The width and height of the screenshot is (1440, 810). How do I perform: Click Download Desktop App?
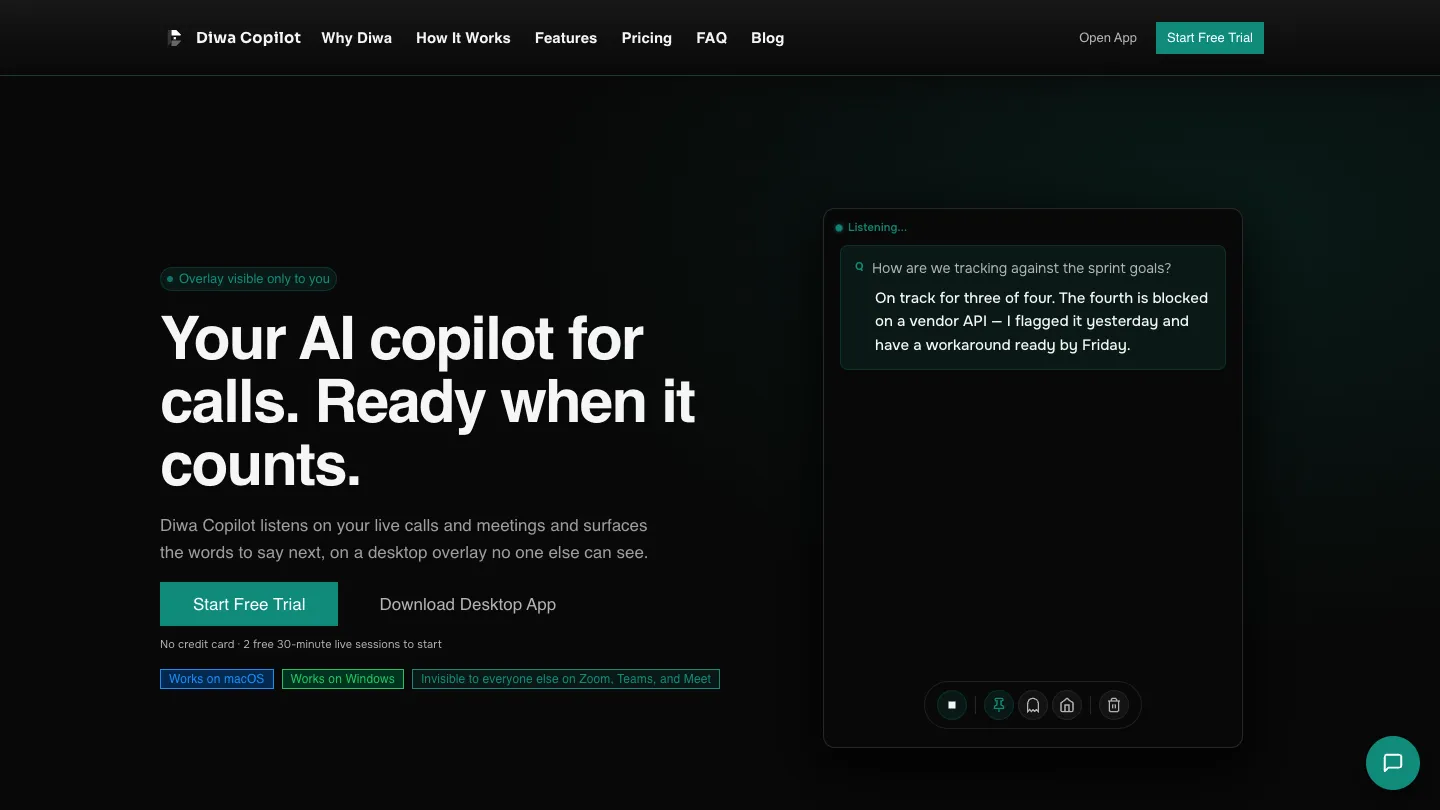(x=468, y=604)
